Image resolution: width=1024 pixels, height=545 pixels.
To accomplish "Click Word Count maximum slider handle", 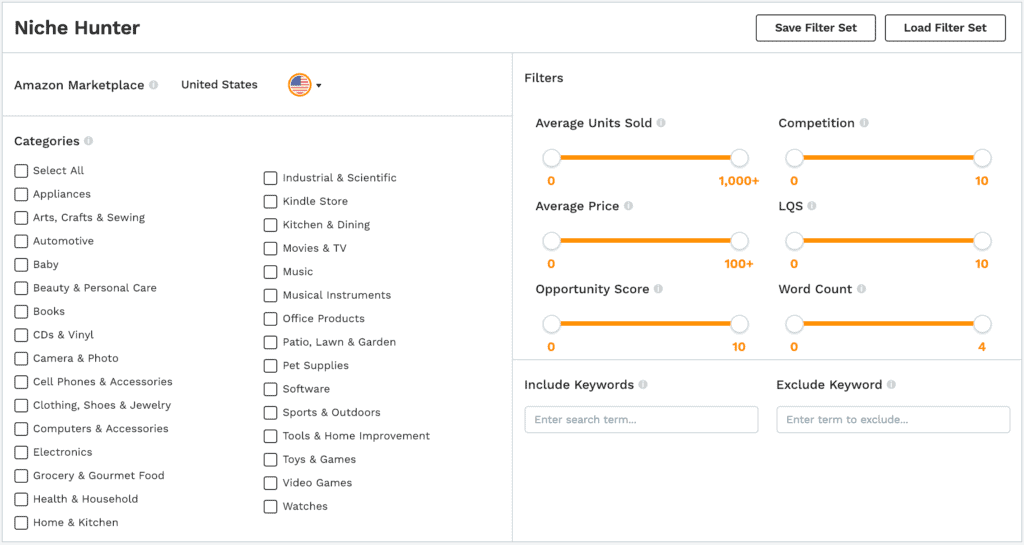I will [x=982, y=324].
